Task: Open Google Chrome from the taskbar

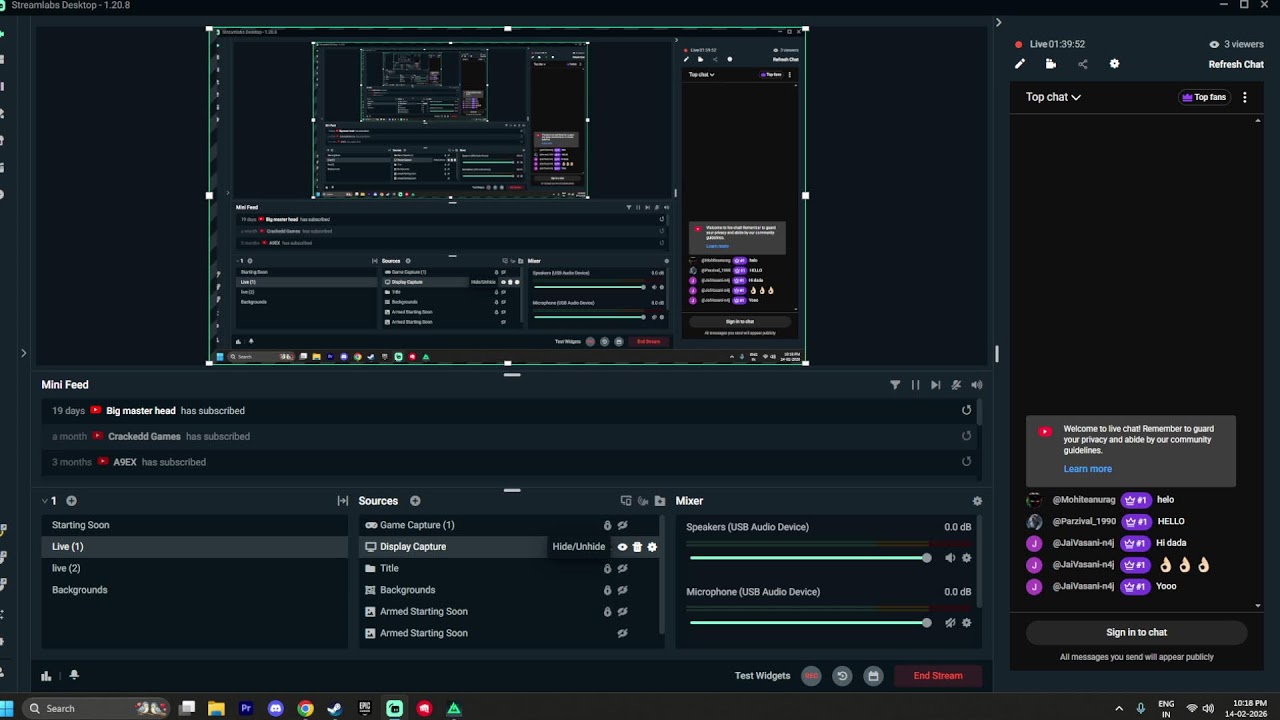Action: [305, 708]
